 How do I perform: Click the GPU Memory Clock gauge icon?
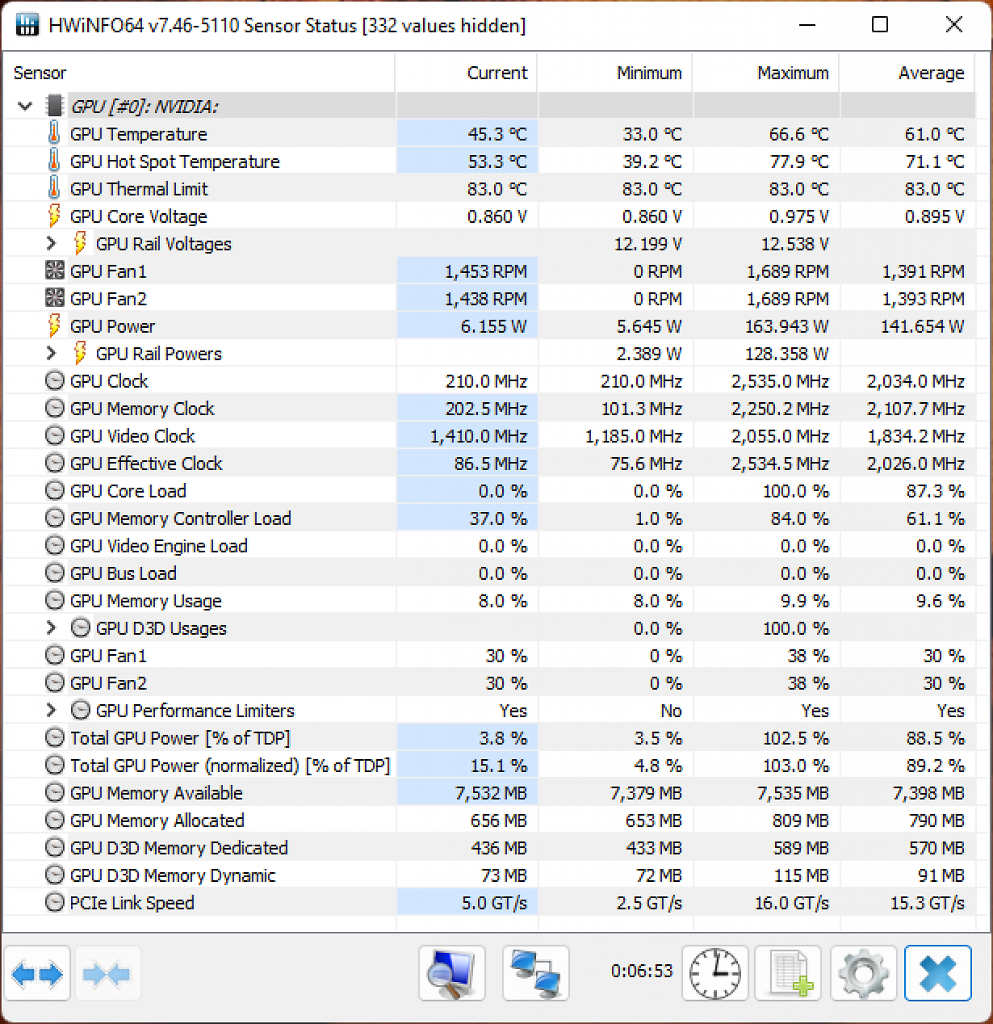point(54,408)
